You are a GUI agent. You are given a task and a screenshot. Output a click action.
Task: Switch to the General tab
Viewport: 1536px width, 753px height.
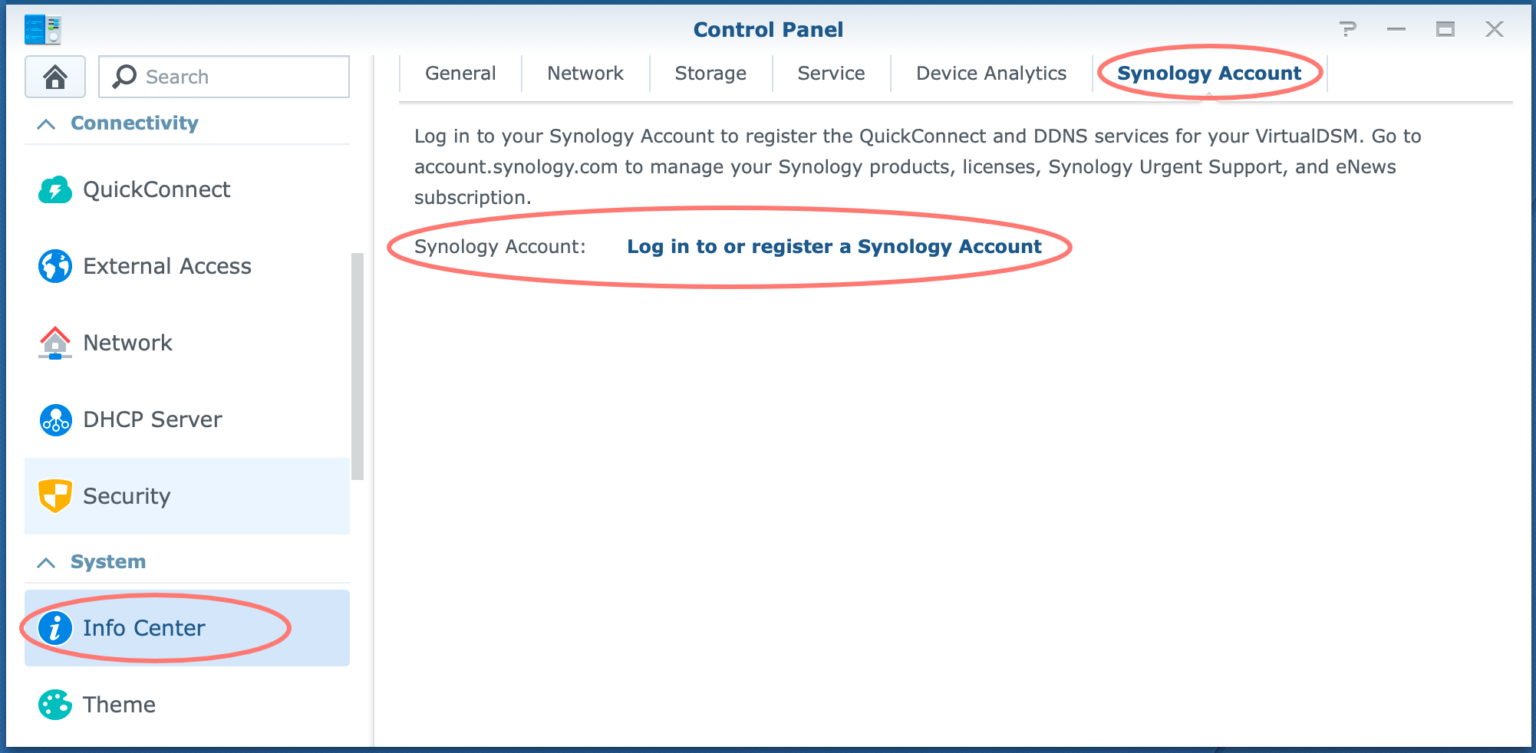click(x=460, y=73)
